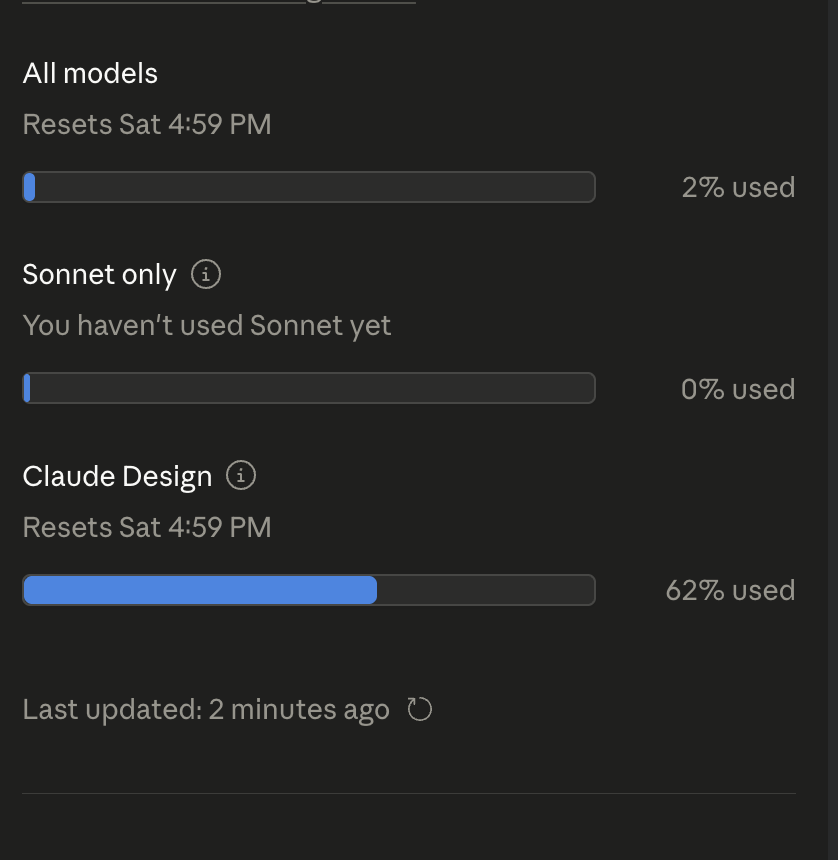Click the "You haven't used Sonnet yet" message
Image resolution: width=838 pixels, height=860 pixels.
click(207, 325)
